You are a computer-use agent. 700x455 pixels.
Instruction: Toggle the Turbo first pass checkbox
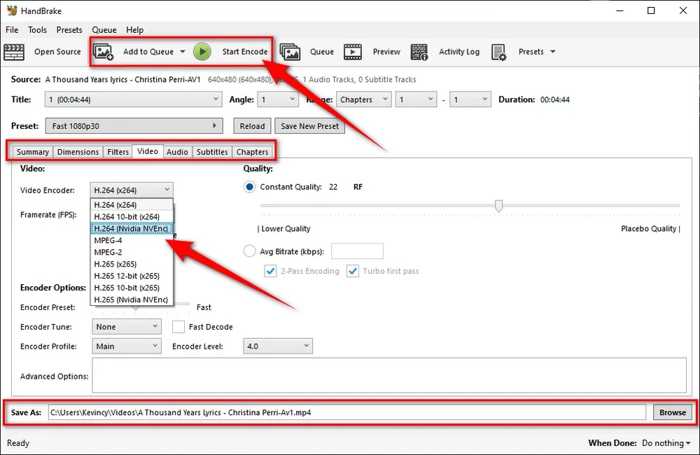coord(353,271)
